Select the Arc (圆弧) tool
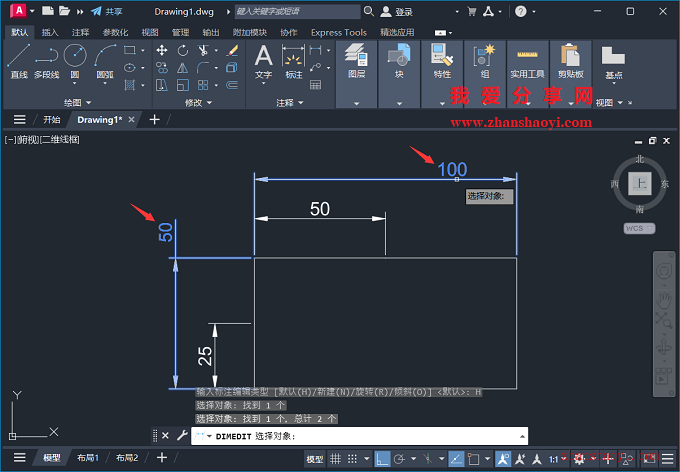Screen dimensions: 680x472 (x=105, y=62)
